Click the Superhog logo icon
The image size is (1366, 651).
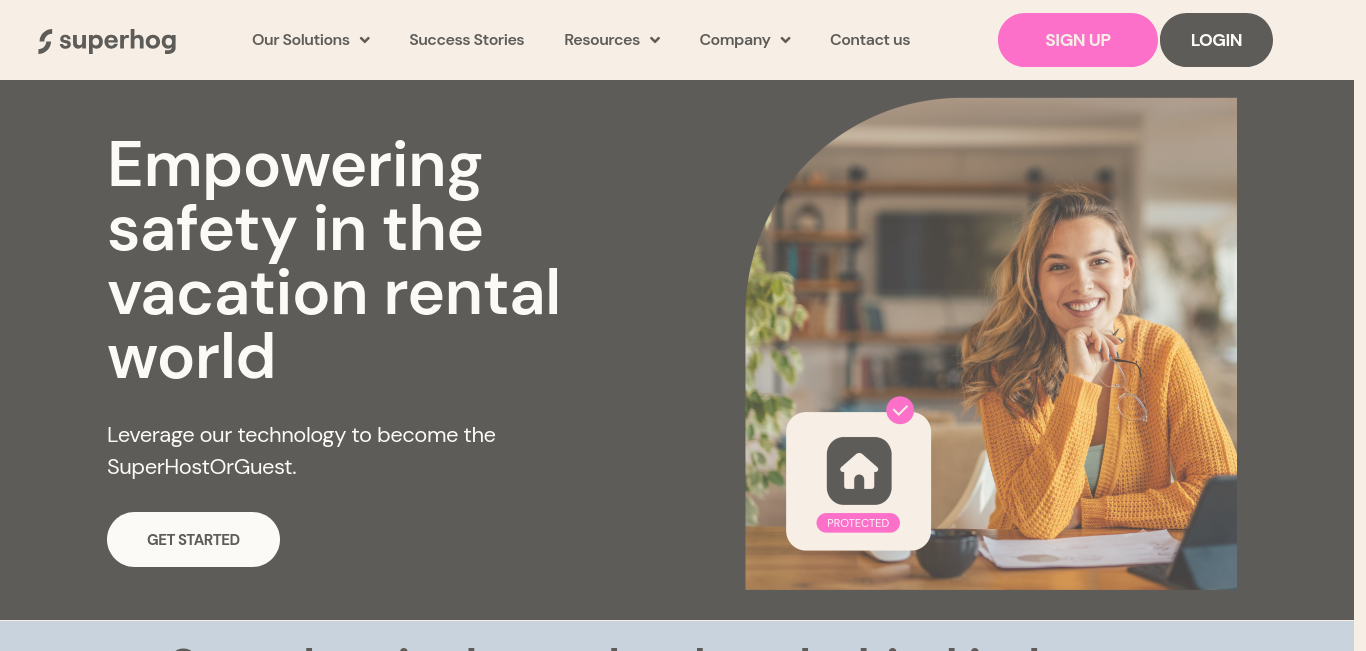click(45, 41)
